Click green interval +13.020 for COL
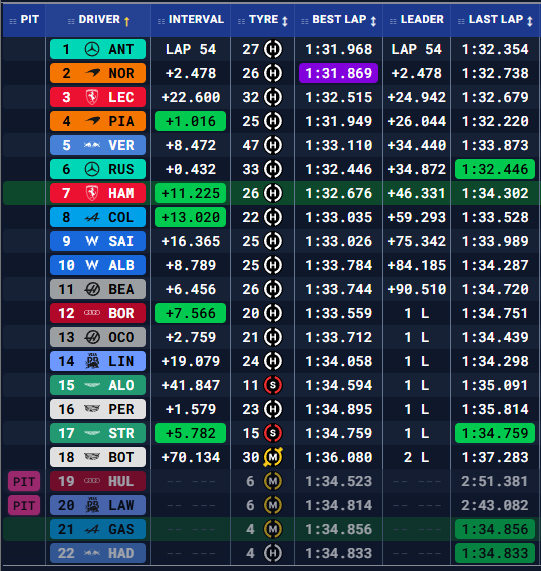The width and height of the screenshot is (541, 571). point(190,217)
